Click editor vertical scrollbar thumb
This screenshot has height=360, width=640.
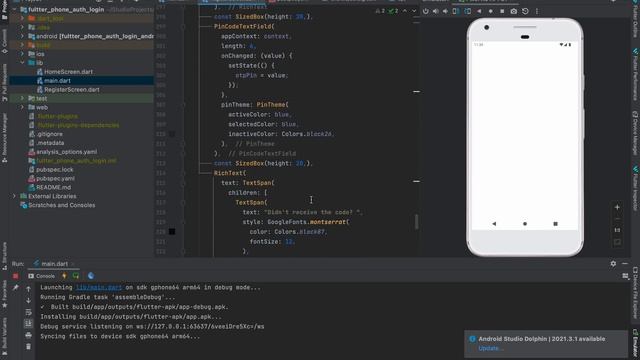pos(416,222)
